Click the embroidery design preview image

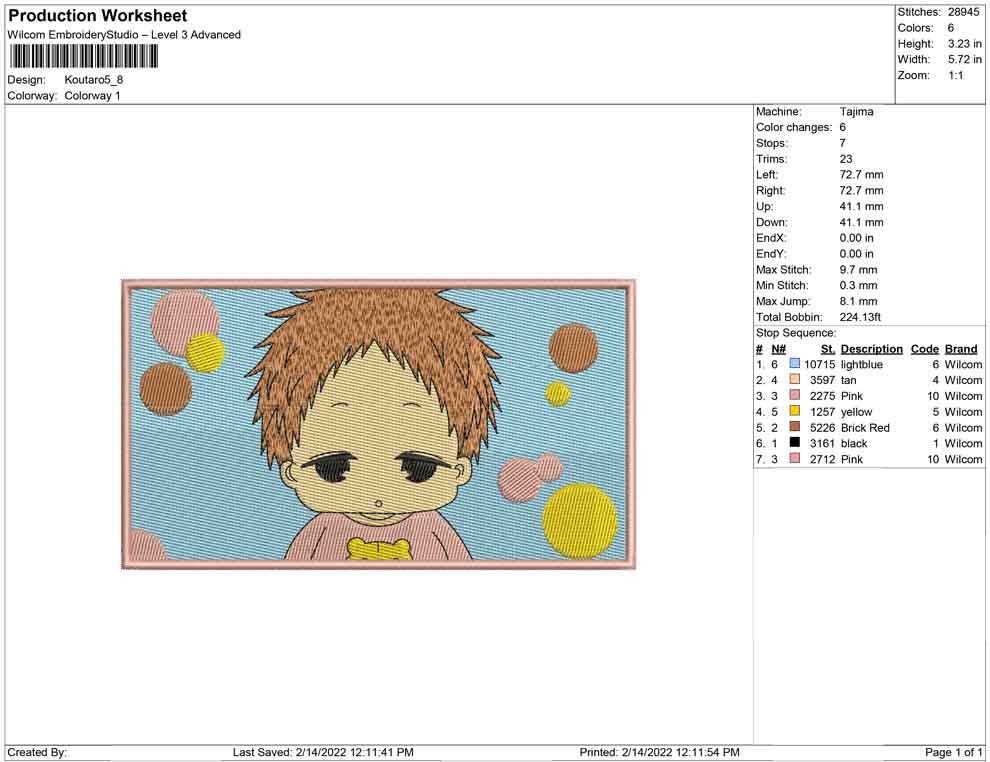tap(379, 424)
